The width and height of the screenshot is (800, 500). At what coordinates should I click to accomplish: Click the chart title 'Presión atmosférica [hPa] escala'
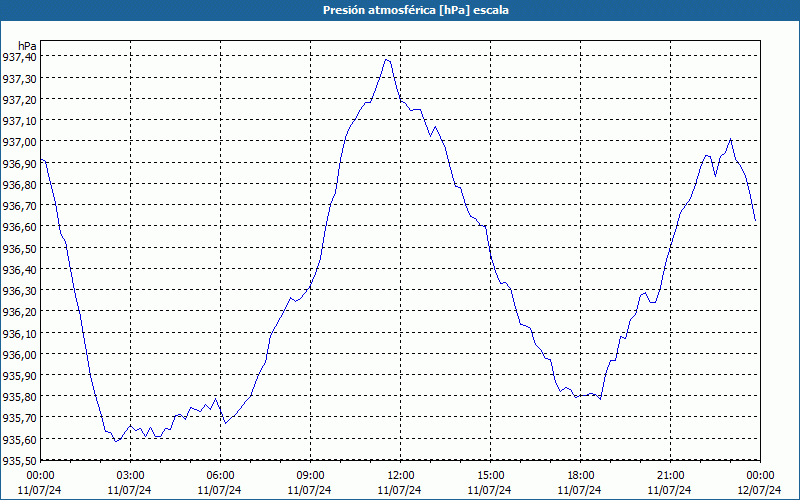416,10
